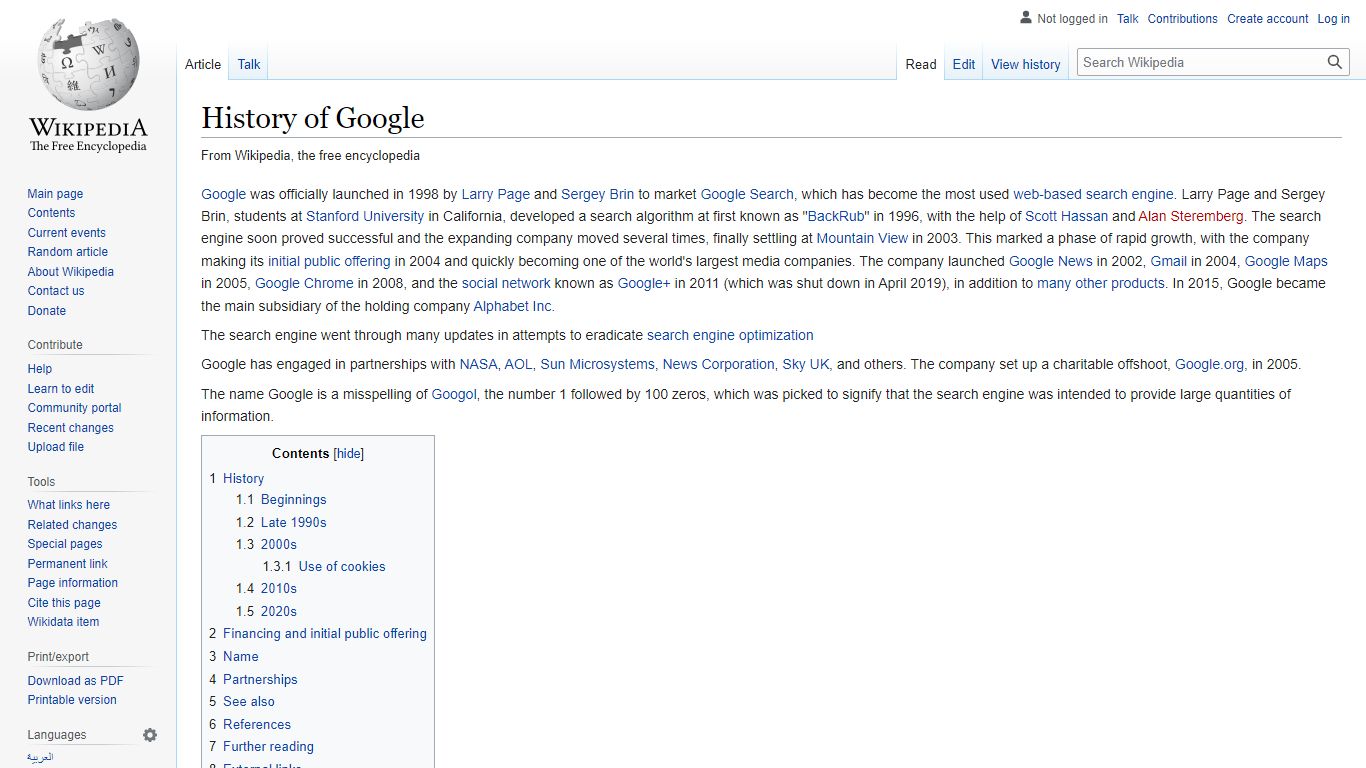Open the Mountain View link
Viewport: 1366px width, 768px height.
[x=863, y=238]
